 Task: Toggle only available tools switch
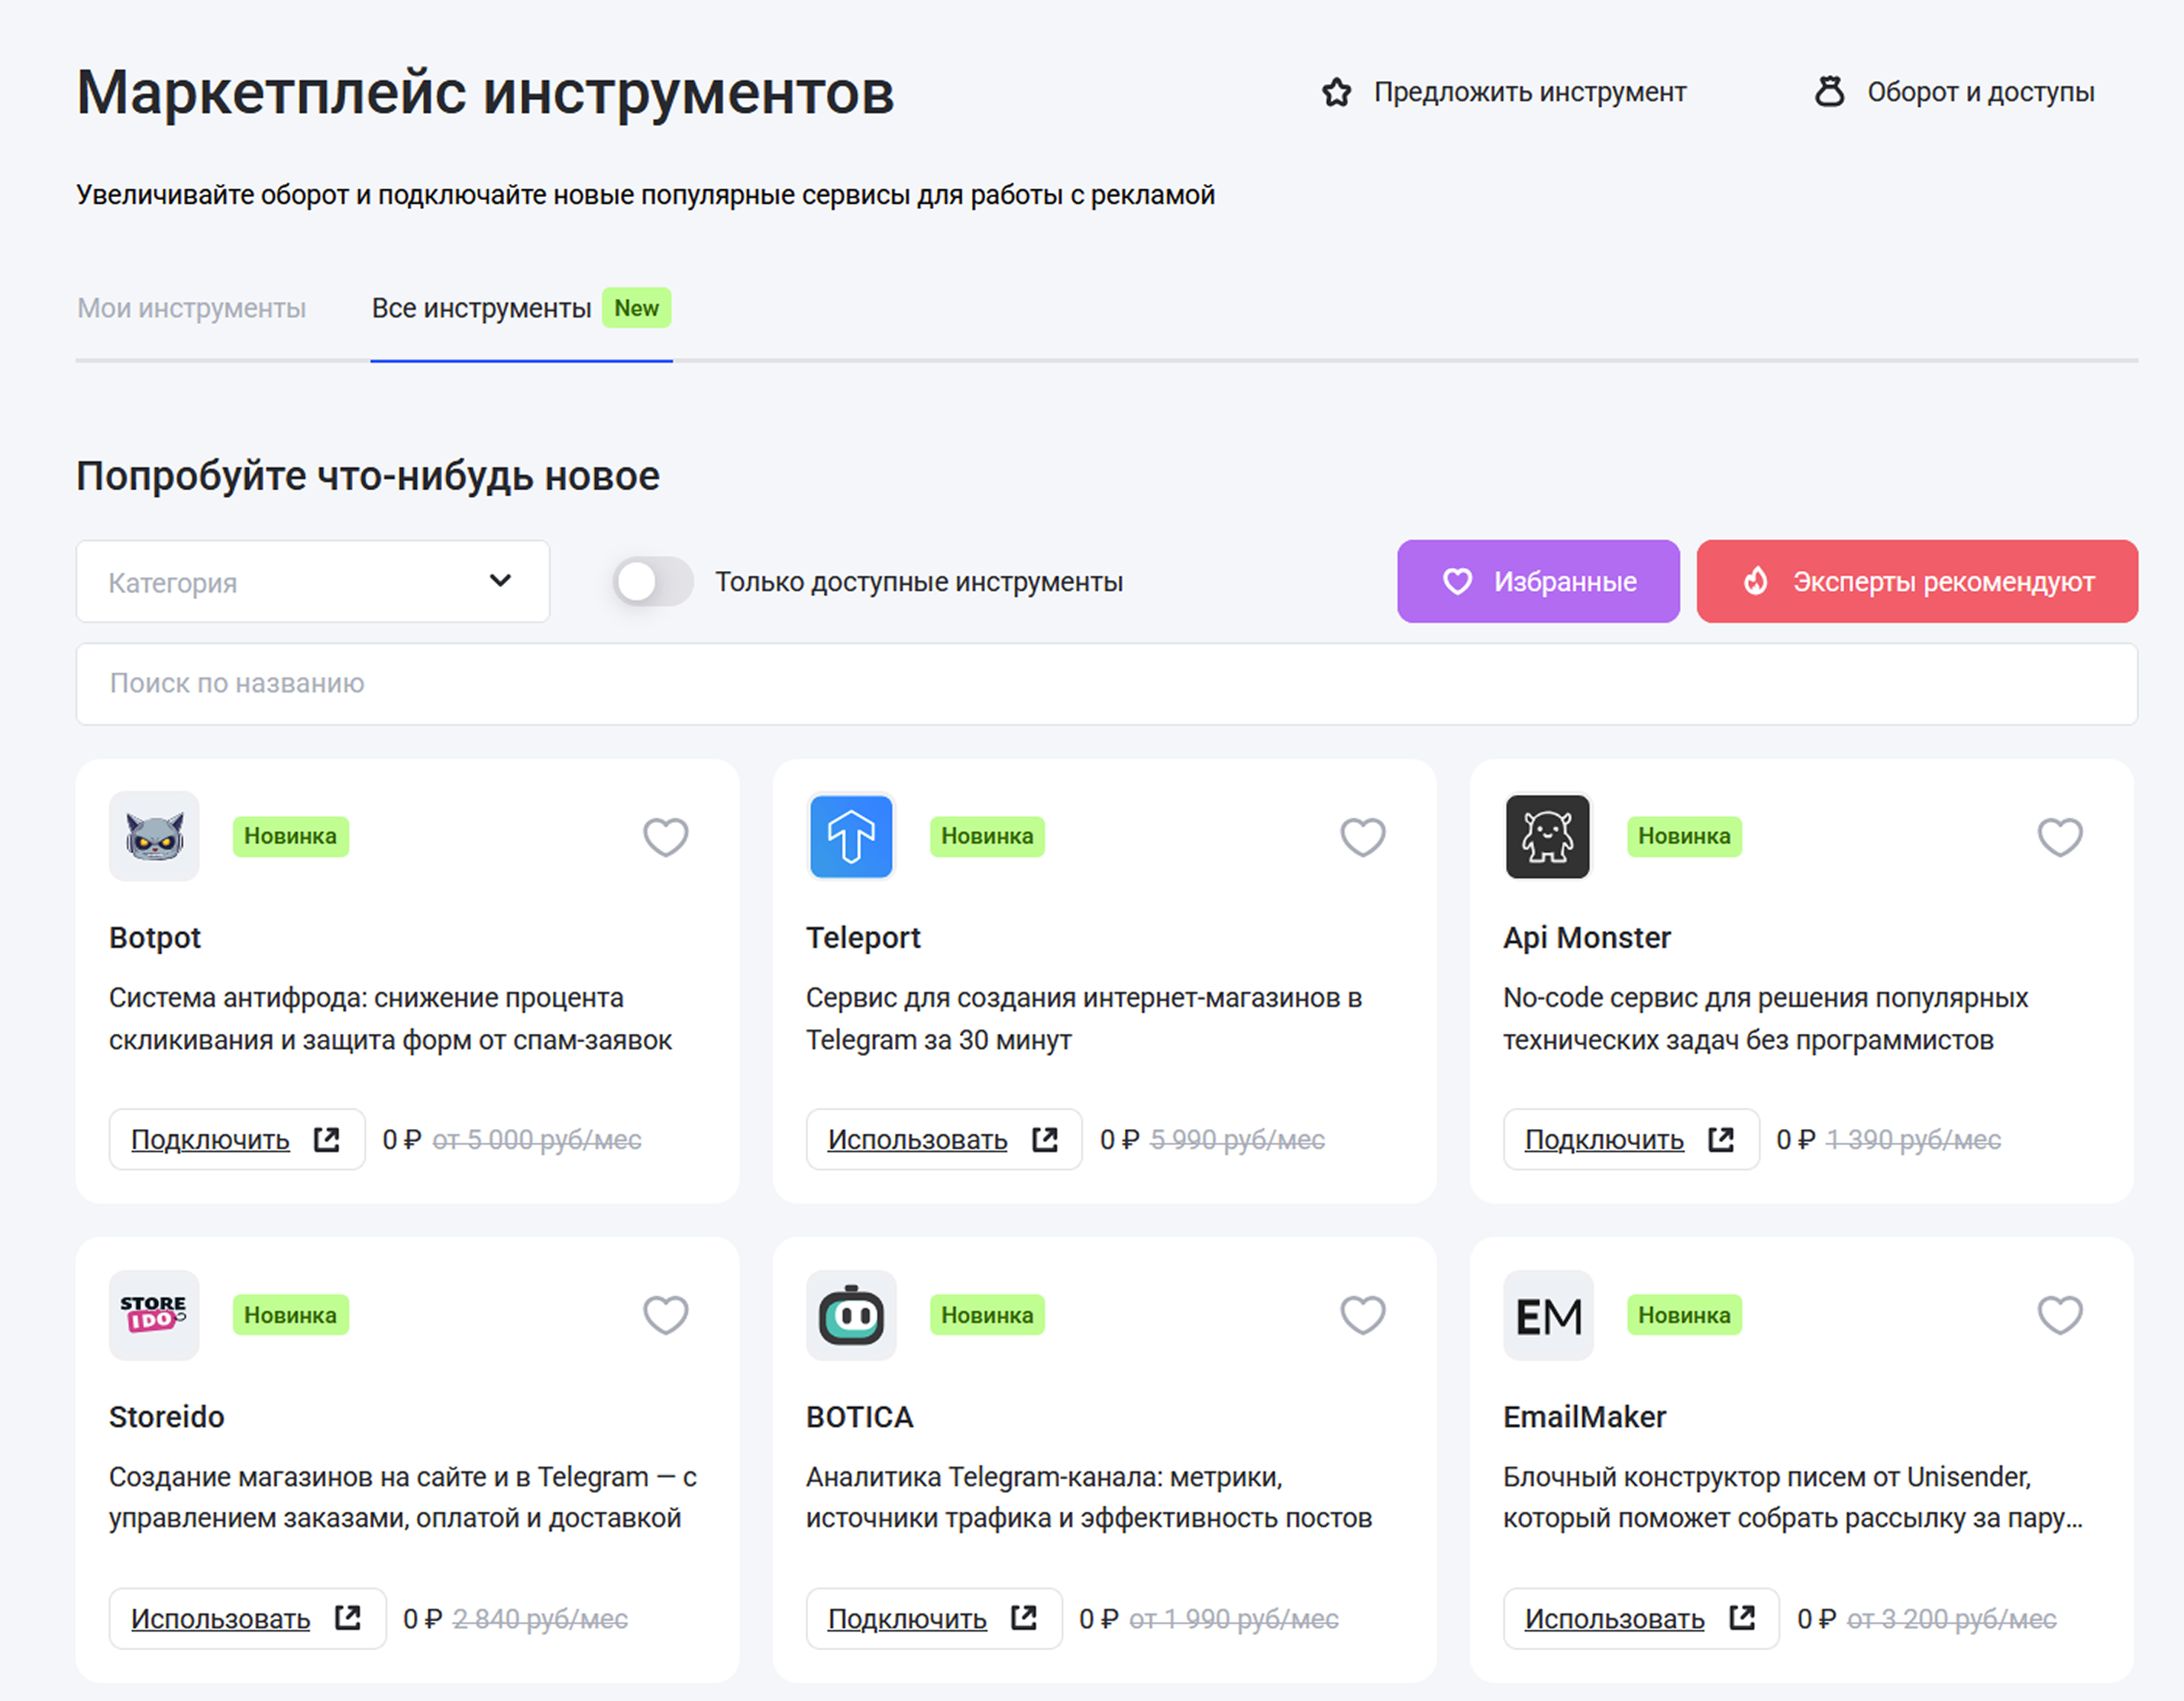coord(653,581)
